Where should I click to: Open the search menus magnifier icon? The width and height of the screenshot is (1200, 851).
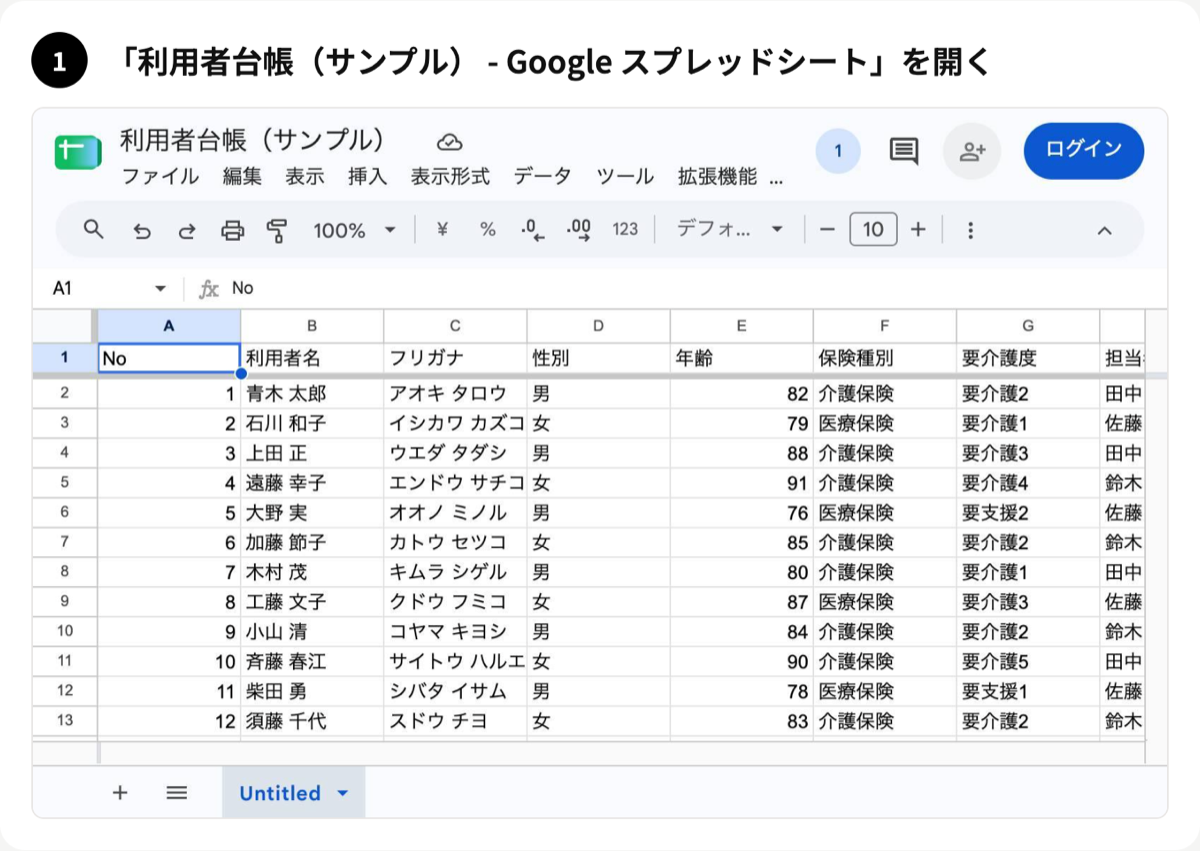click(93, 230)
